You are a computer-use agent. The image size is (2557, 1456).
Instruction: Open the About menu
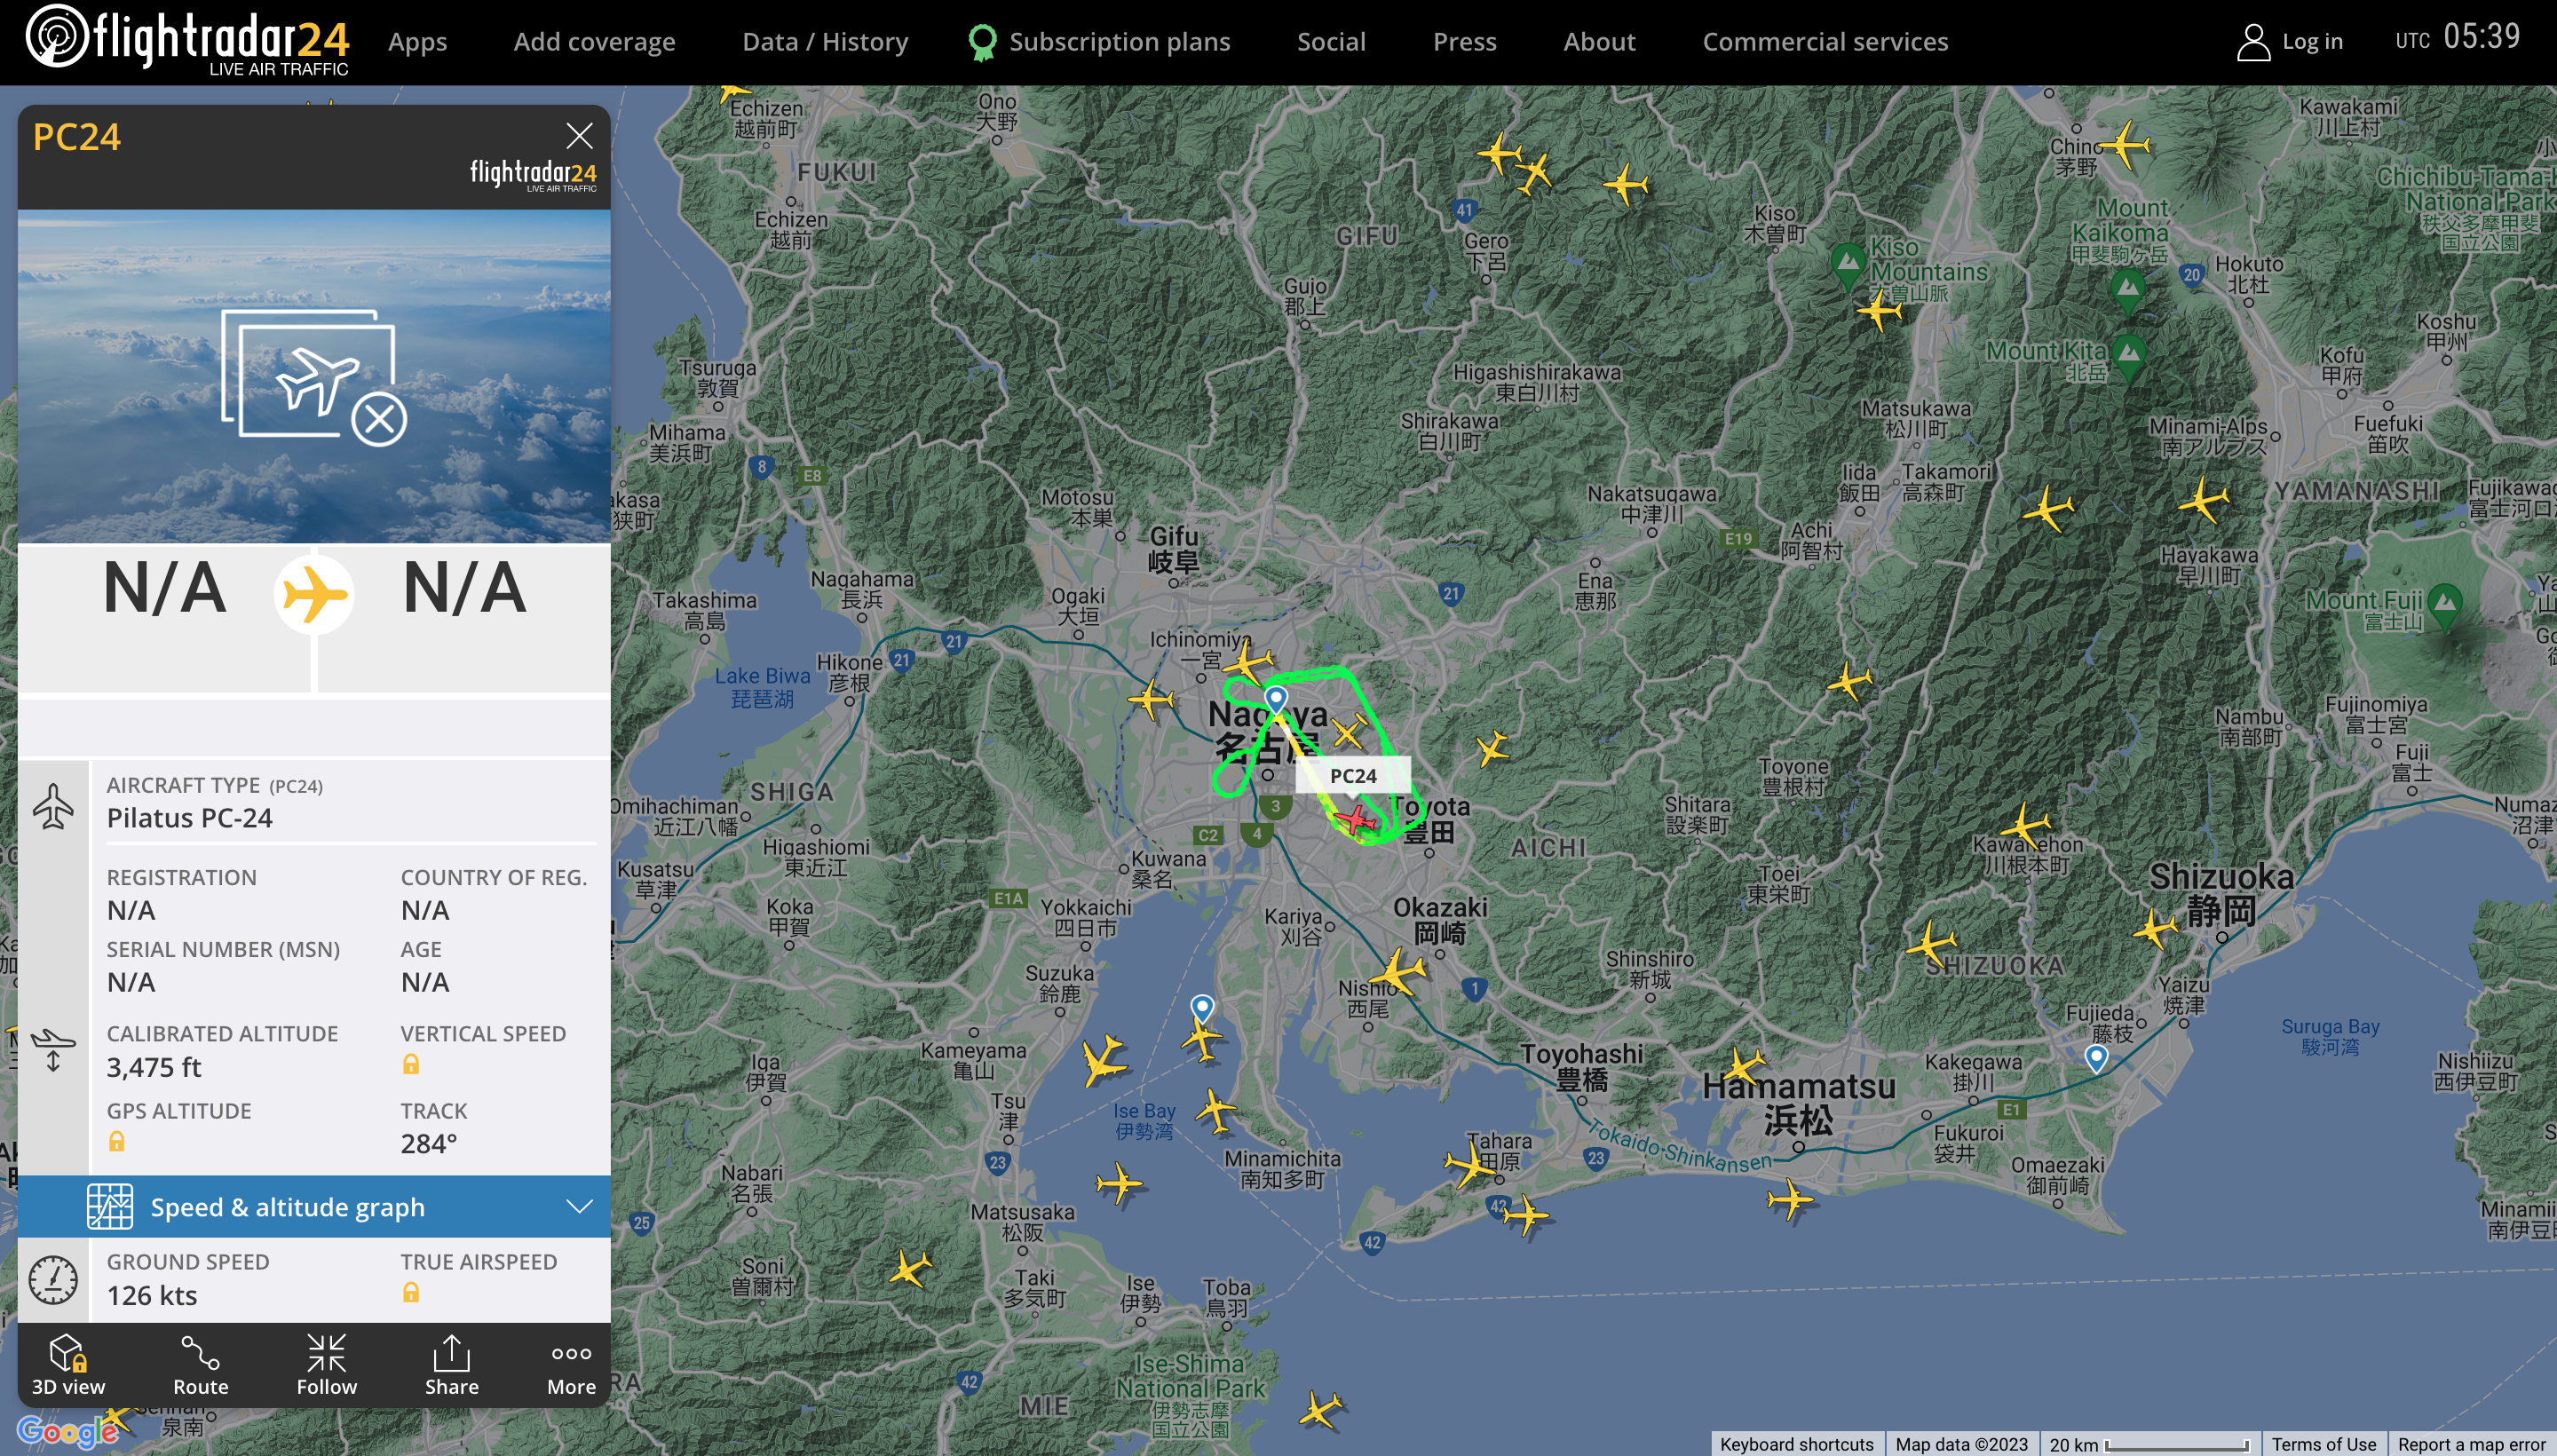click(x=1599, y=42)
